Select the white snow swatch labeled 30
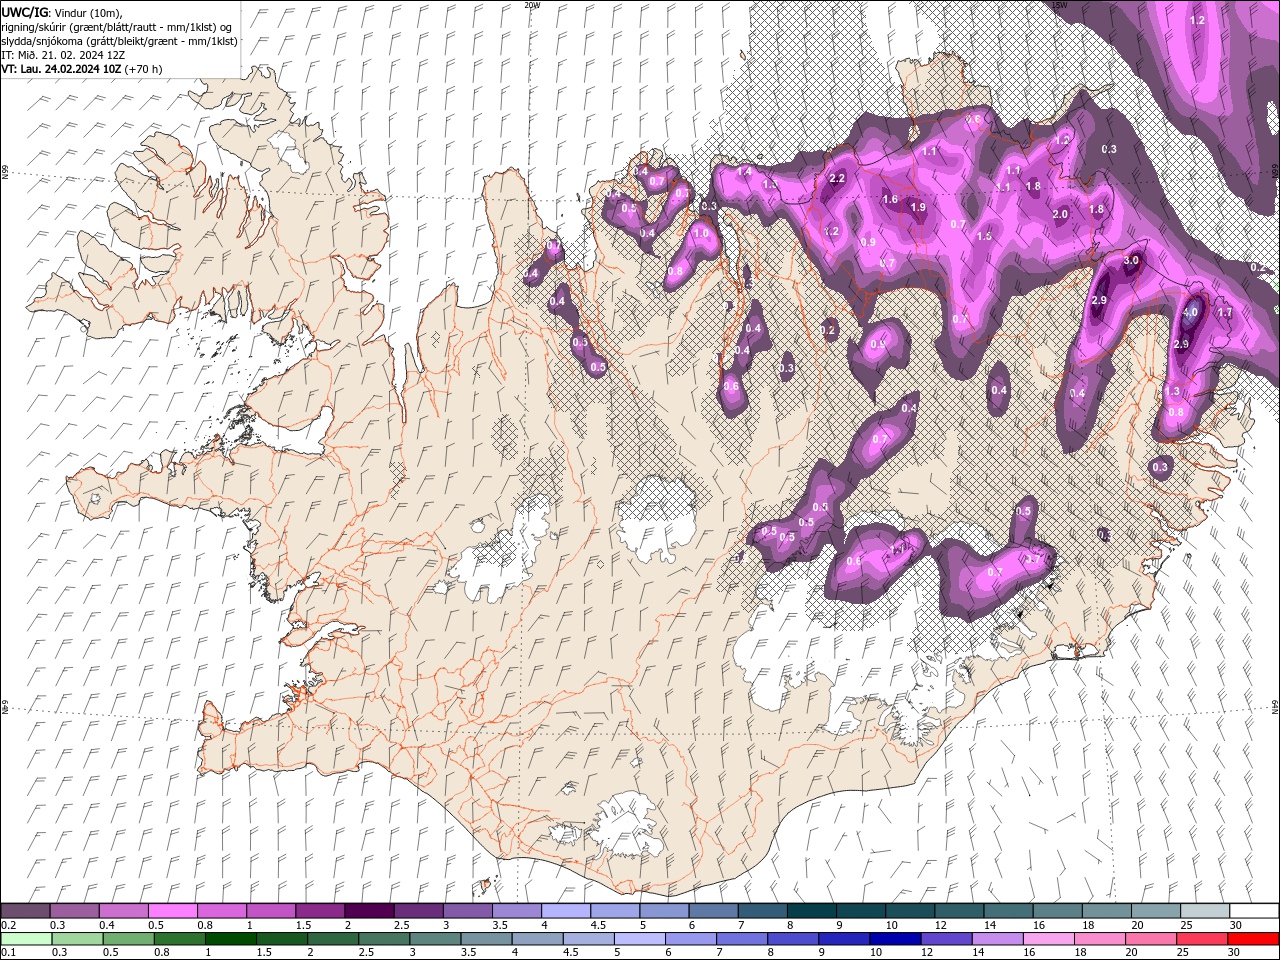 click(x=1254, y=911)
